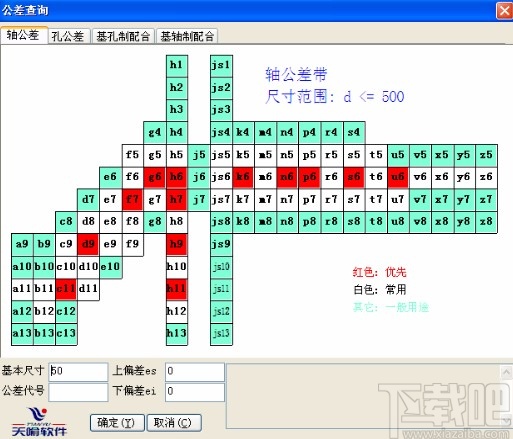This screenshot has height=439, width=513.
Task: Select tolerance cell e6
Action: coord(111,177)
